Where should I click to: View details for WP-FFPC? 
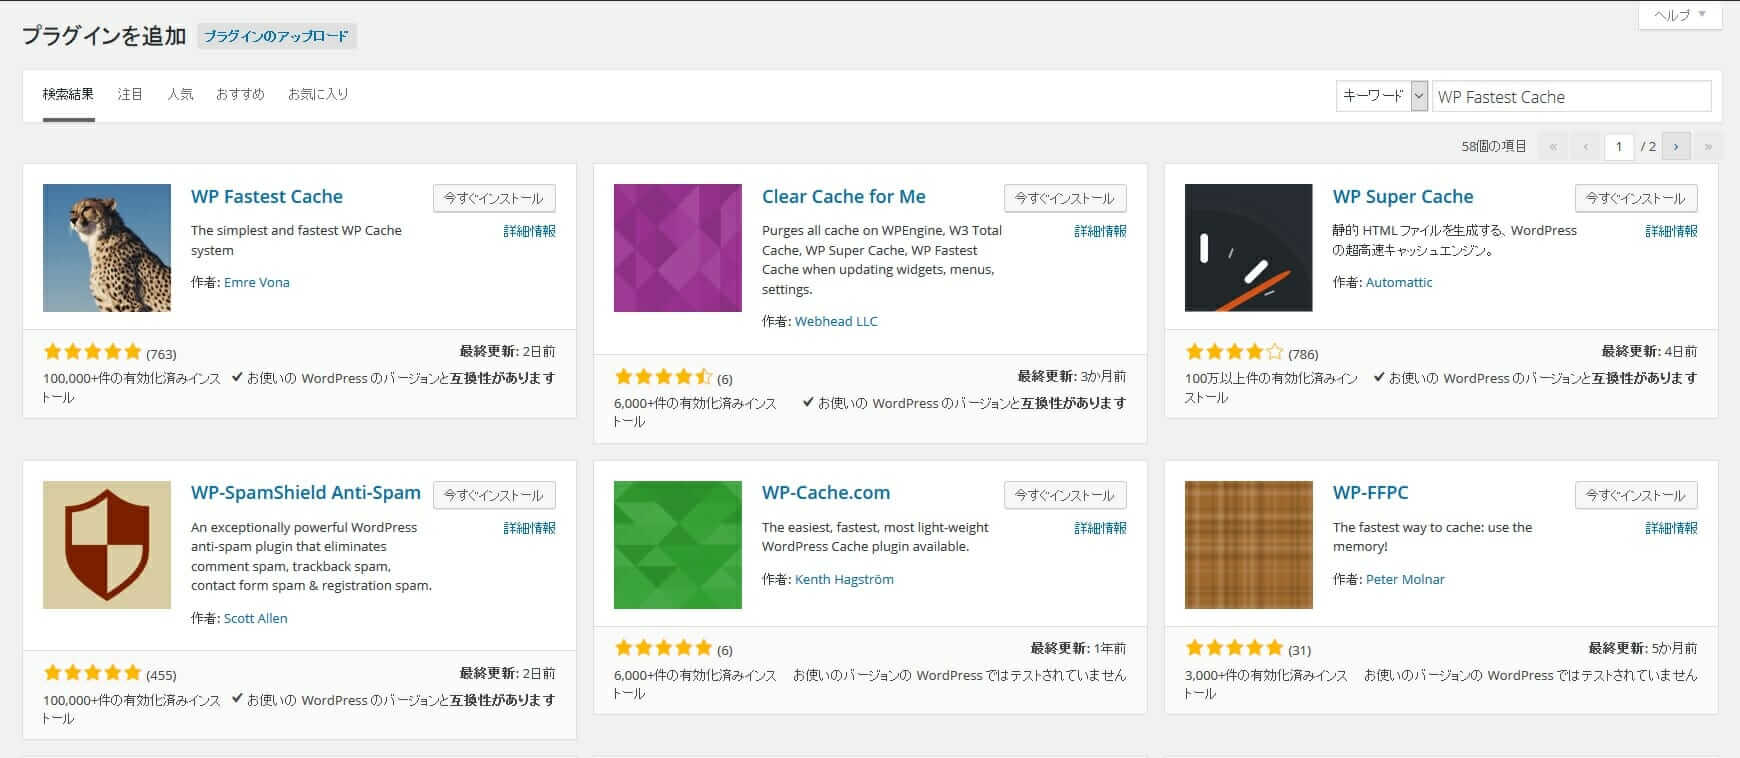point(1671,528)
